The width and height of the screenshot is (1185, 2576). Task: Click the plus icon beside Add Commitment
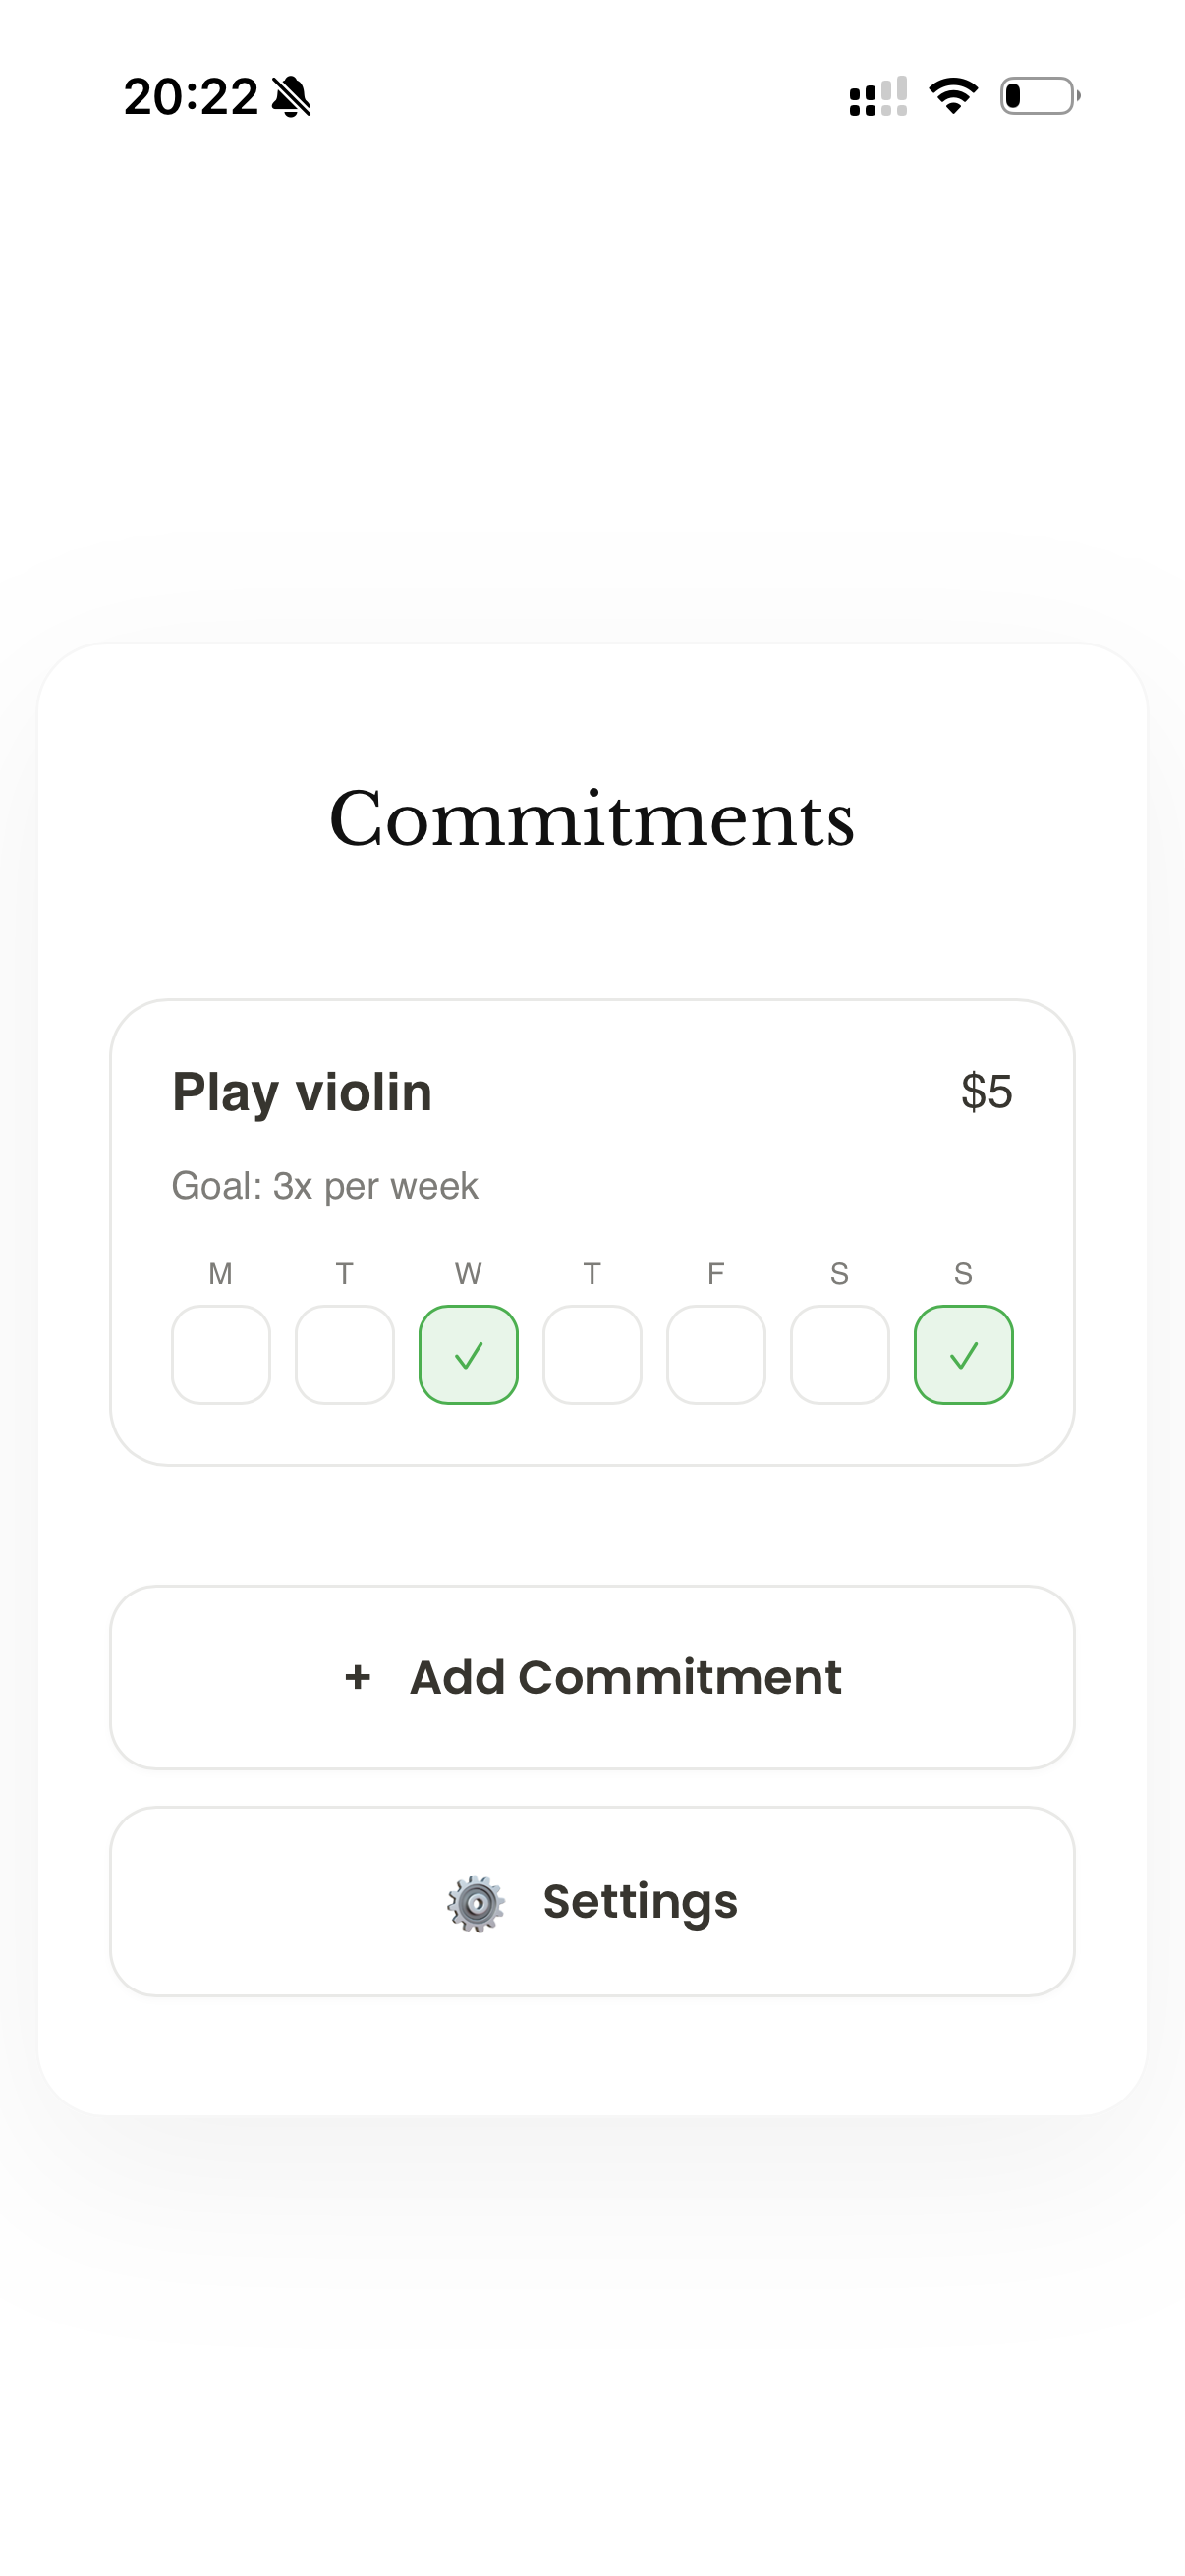(358, 1677)
